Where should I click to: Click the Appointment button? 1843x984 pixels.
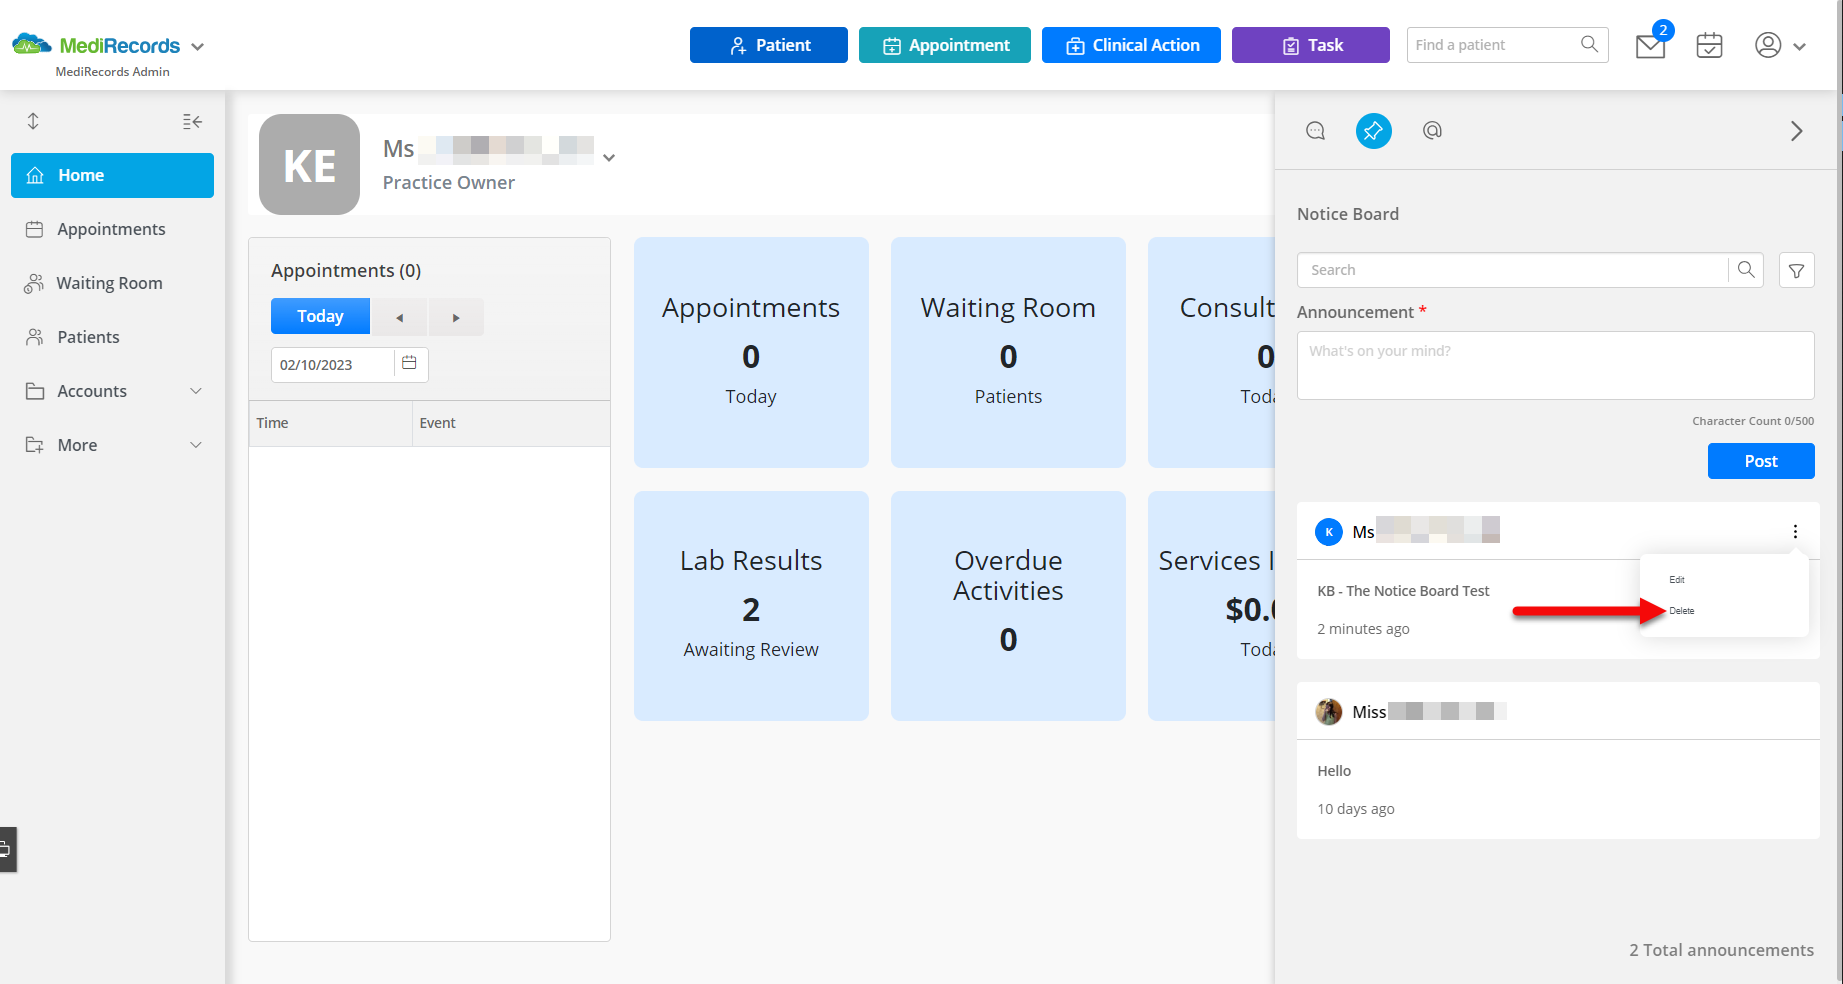click(945, 45)
